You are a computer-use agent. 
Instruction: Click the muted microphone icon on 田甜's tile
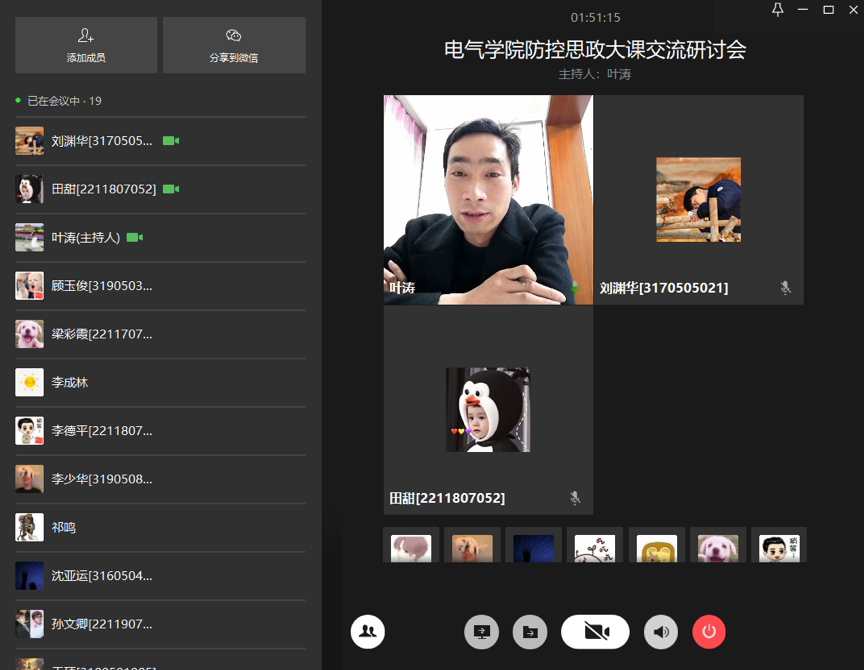[575, 498]
